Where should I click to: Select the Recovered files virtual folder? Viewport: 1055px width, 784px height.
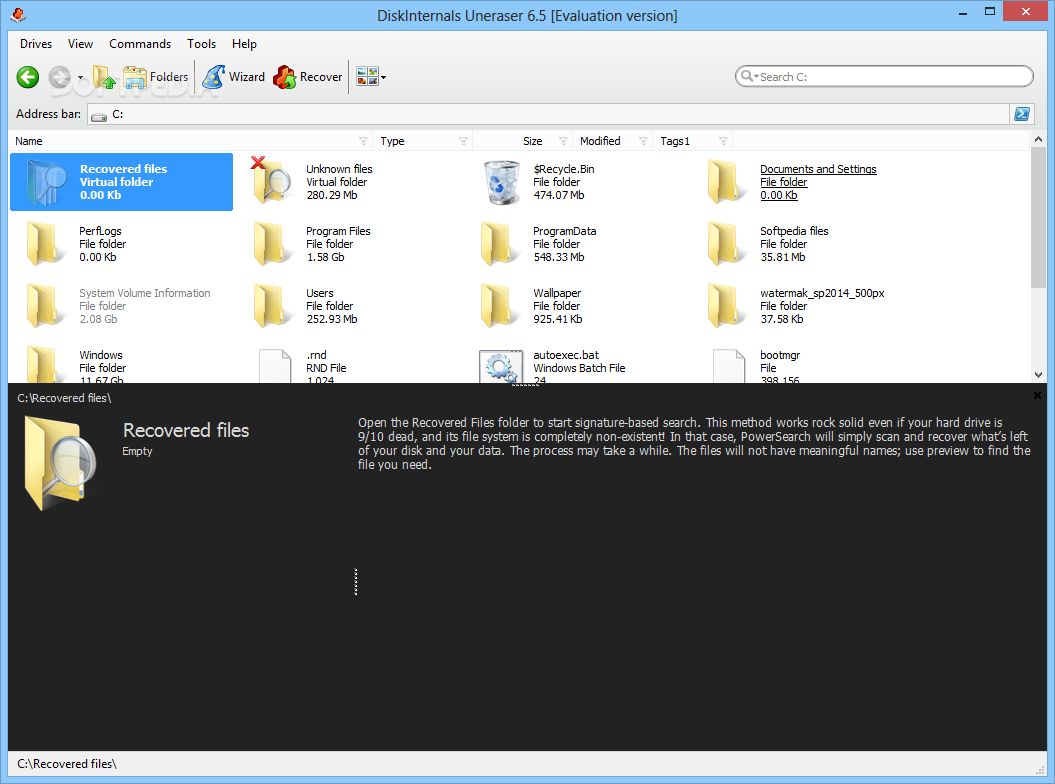122,182
